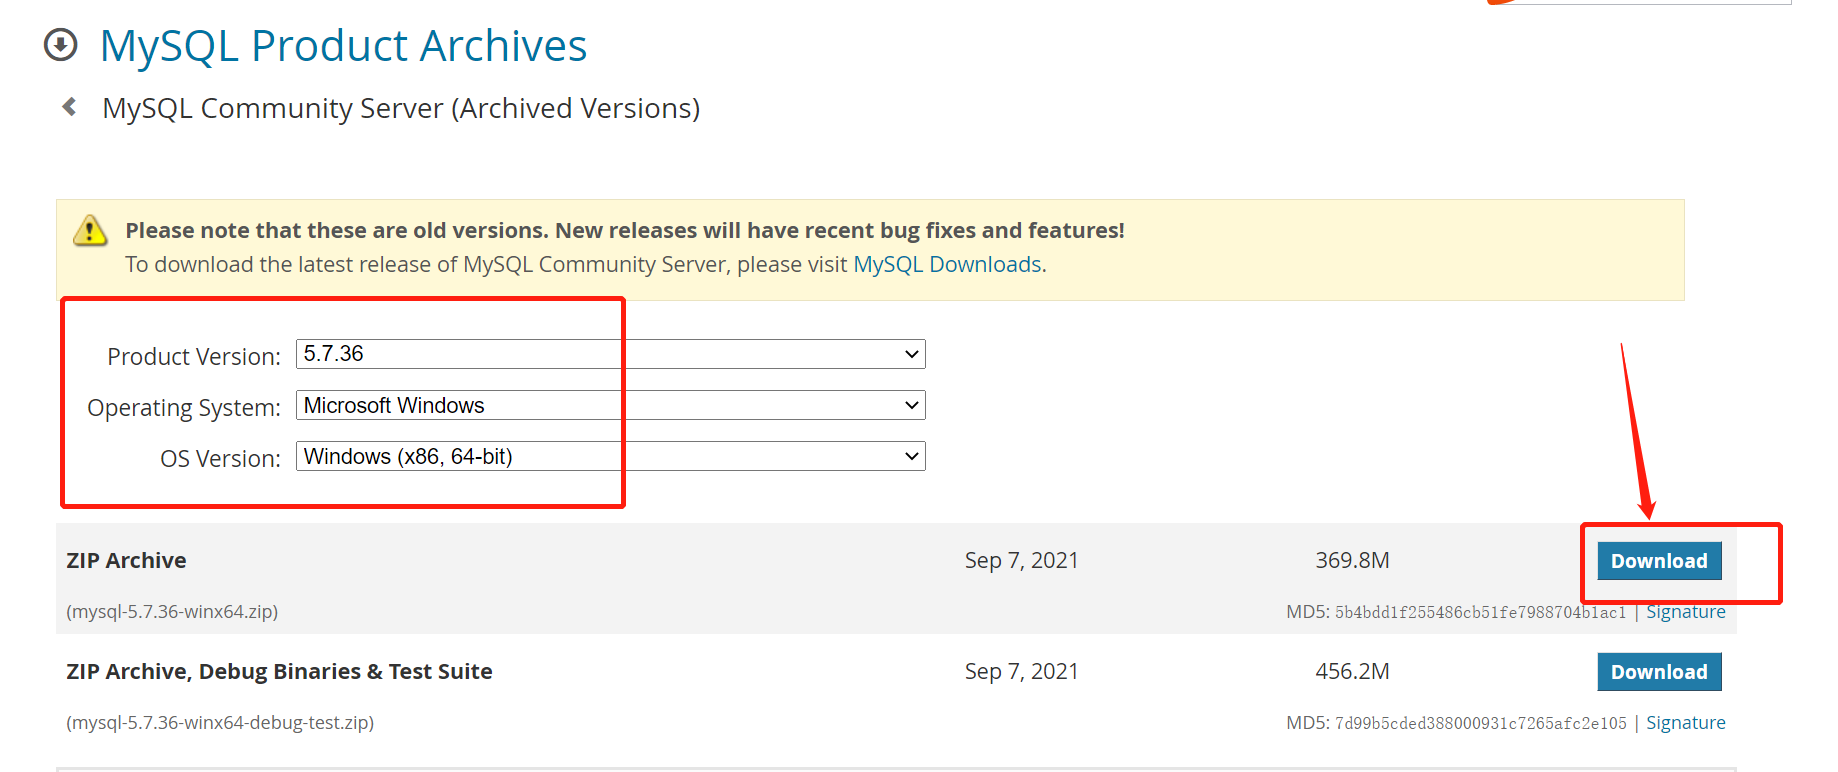The width and height of the screenshot is (1838, 772).
Task: Click the yellow warning triangle icon
Action: (x=90, y=231)
